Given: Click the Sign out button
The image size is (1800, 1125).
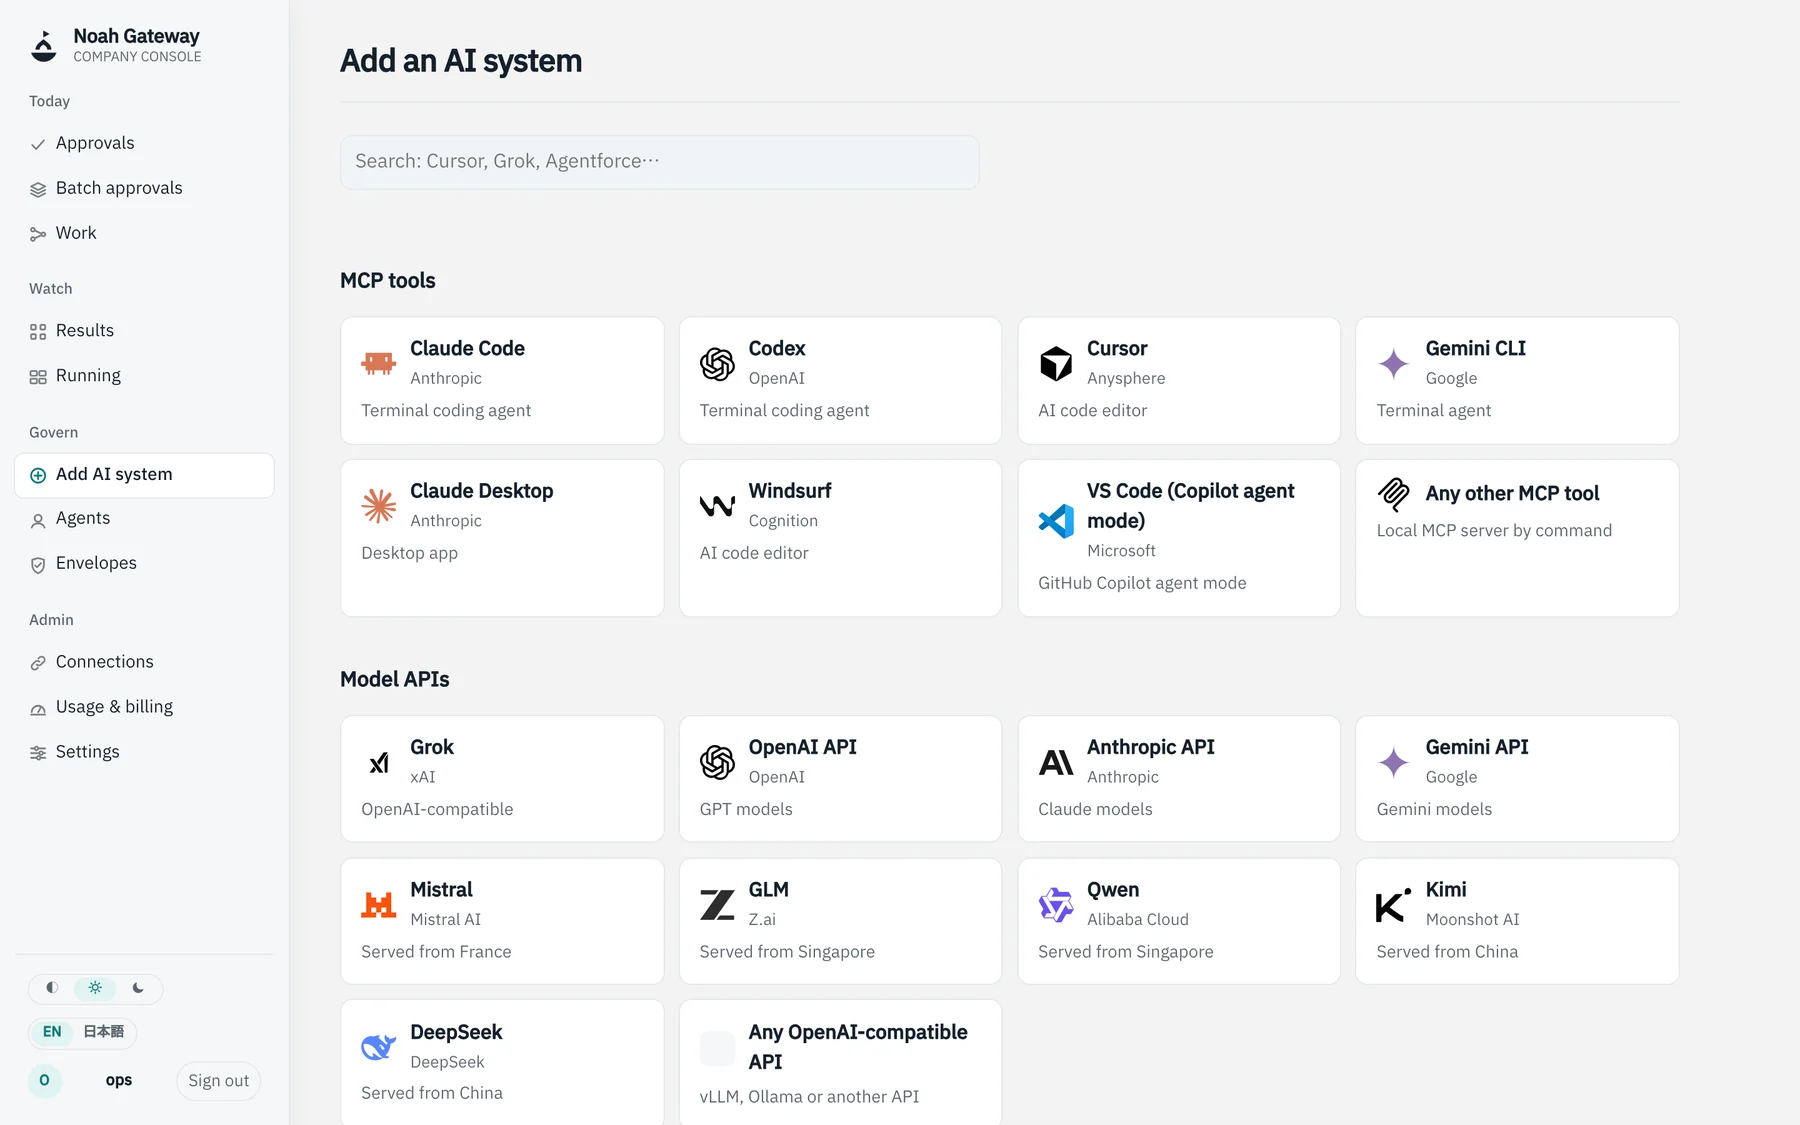Looking at the screenshot, I should point(219,1081).
